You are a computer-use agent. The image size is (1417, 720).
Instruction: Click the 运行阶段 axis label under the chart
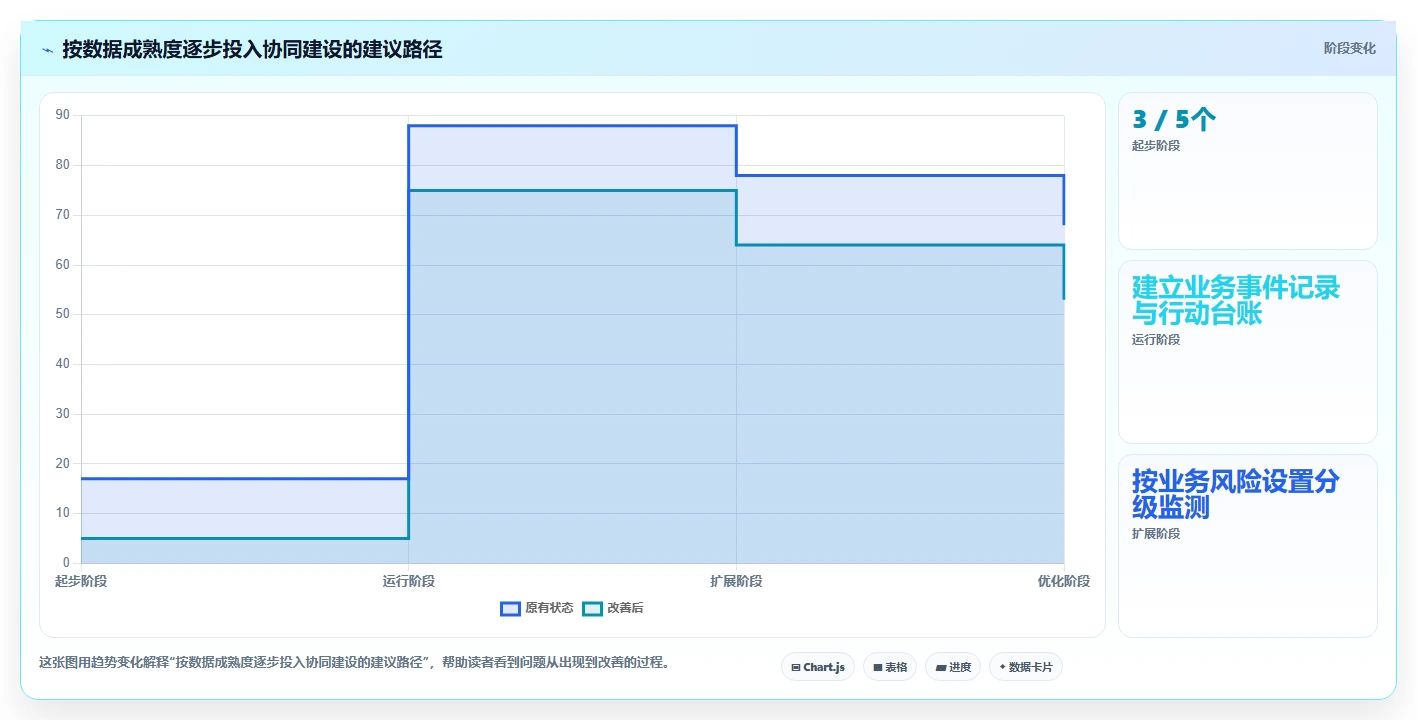coord(409,581)
